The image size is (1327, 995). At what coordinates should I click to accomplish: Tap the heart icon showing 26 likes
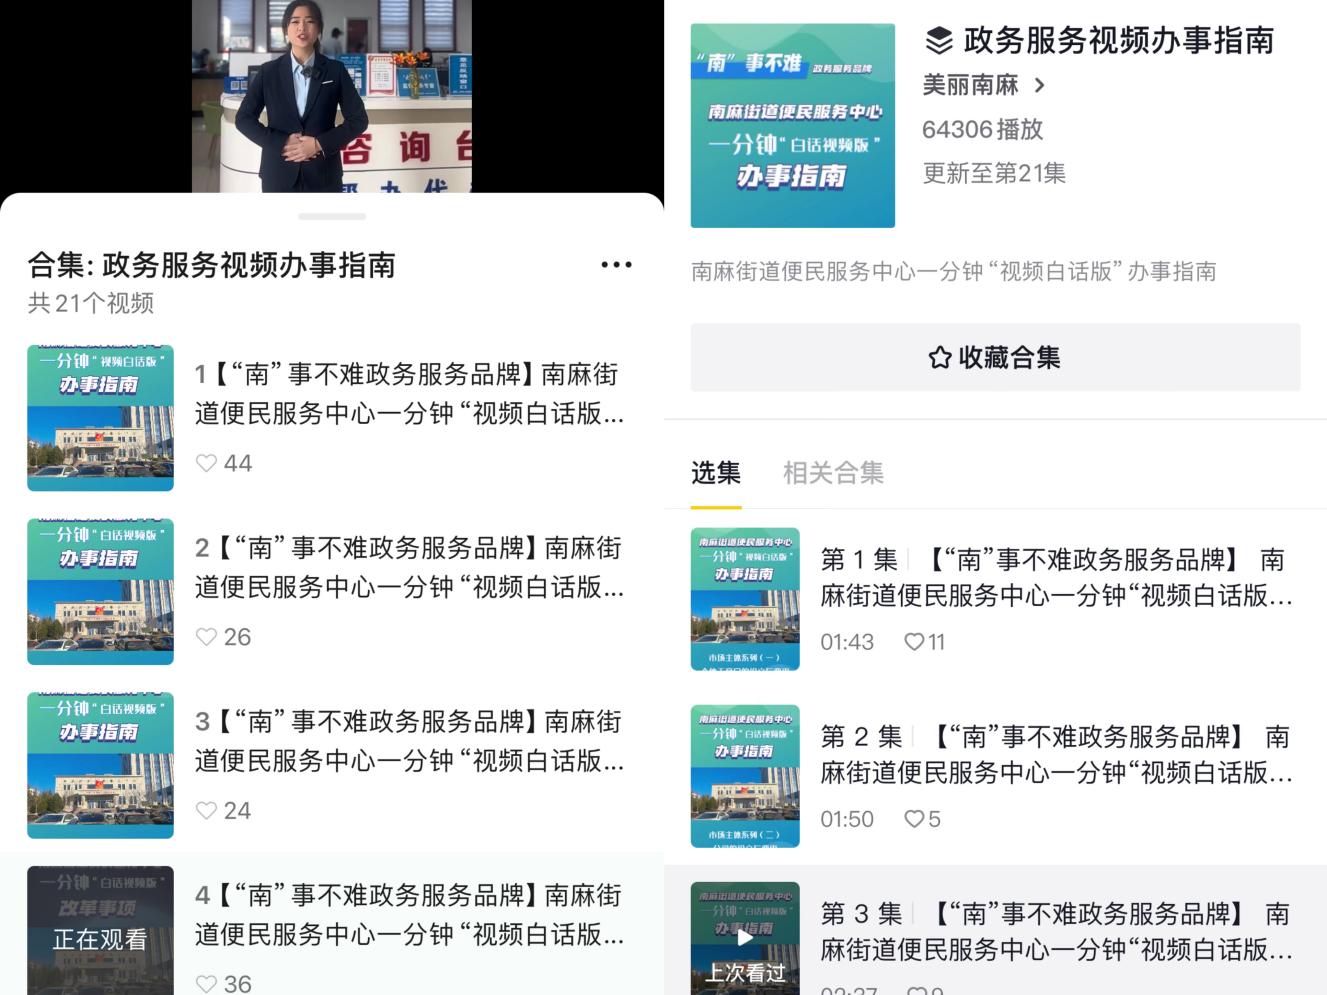207,637
